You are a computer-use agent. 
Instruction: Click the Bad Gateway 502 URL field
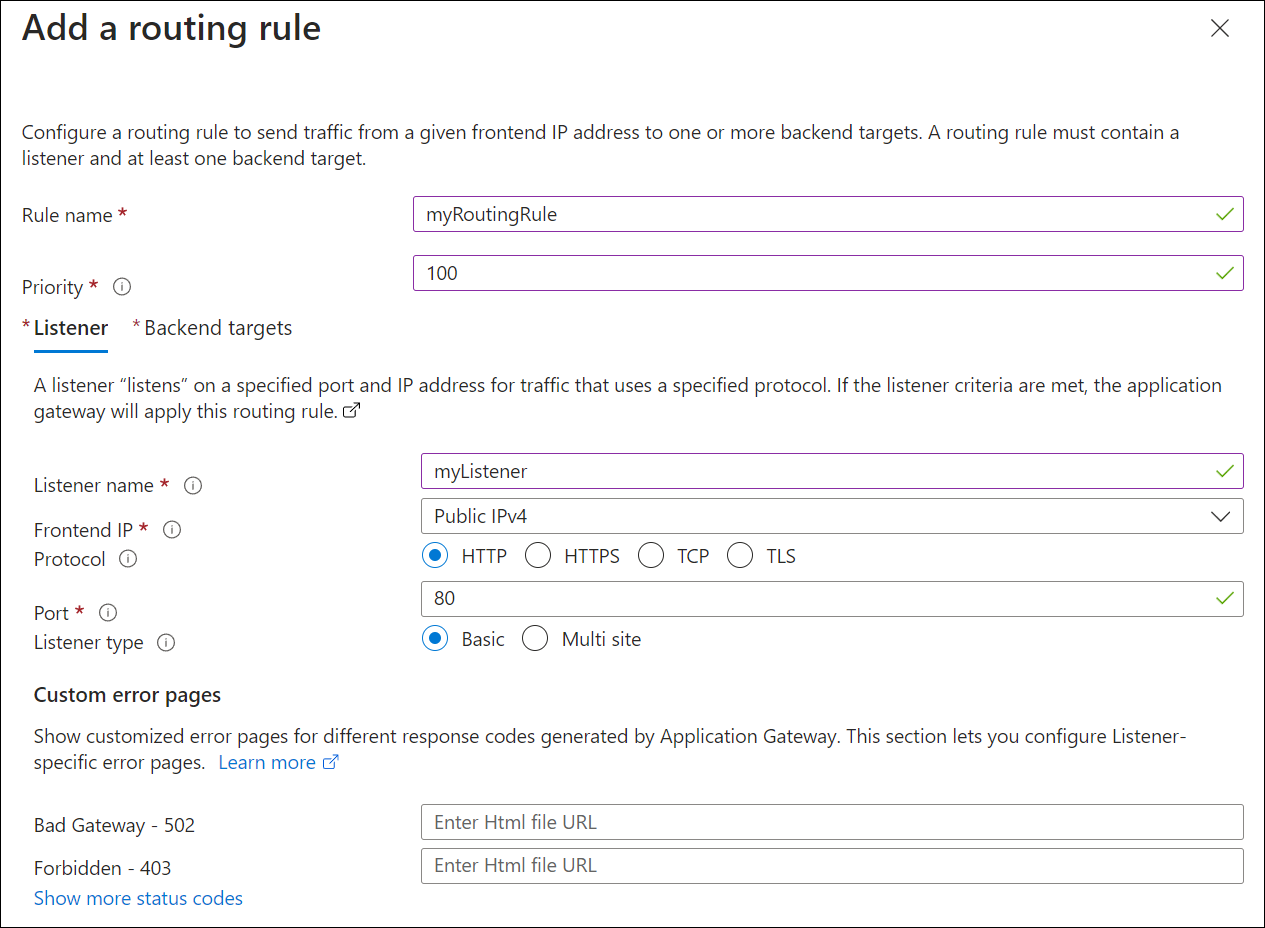point(830,822)
